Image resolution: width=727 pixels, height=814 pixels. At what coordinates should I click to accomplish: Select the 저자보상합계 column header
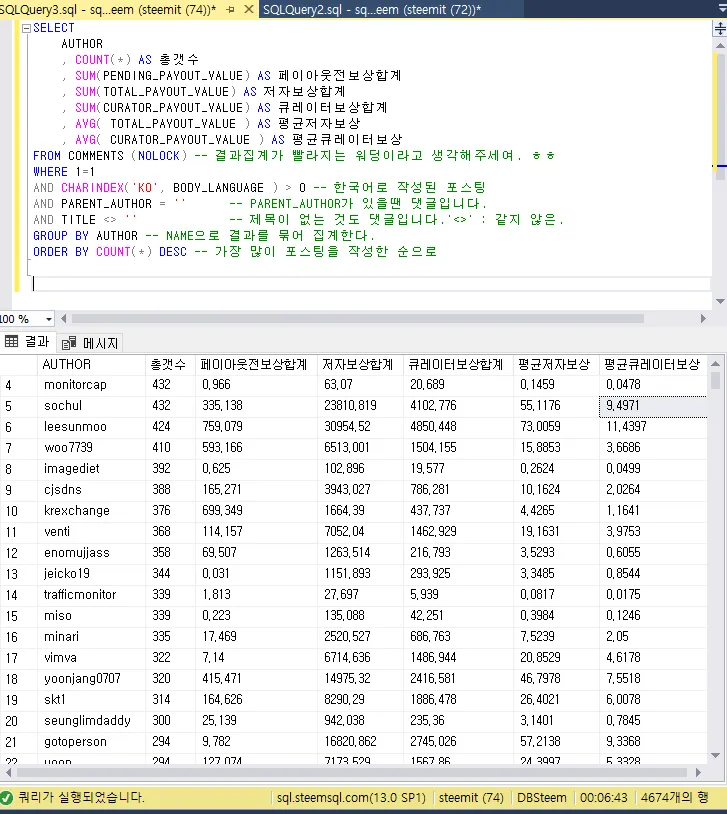(x=360, y=364)
